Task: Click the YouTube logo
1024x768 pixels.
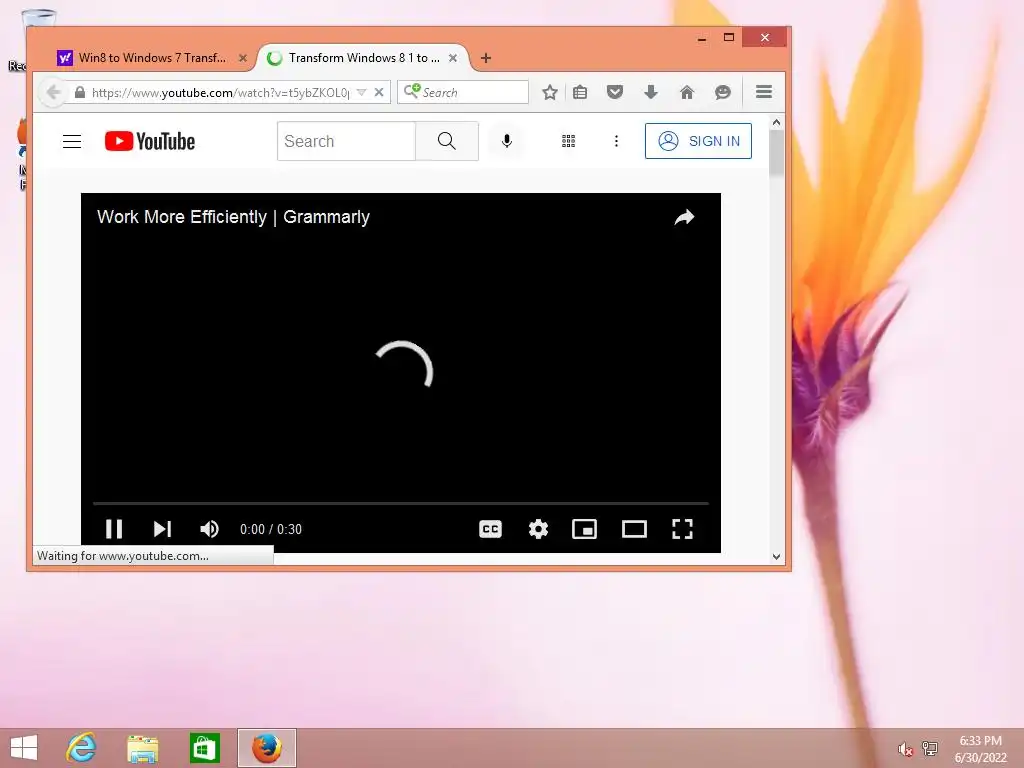Action: click(x=150, y=141)
